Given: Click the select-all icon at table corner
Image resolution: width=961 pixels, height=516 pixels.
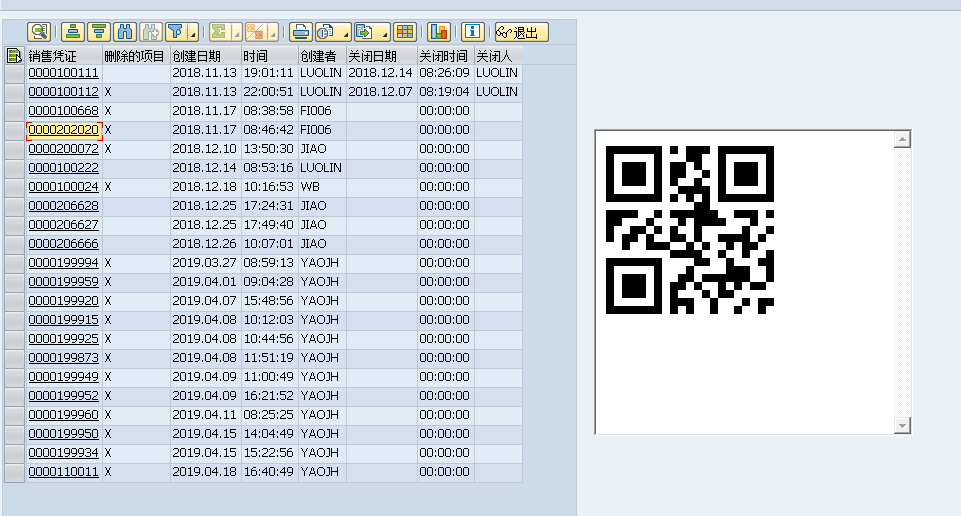Looking at the screenshot, I should [14, 55].
